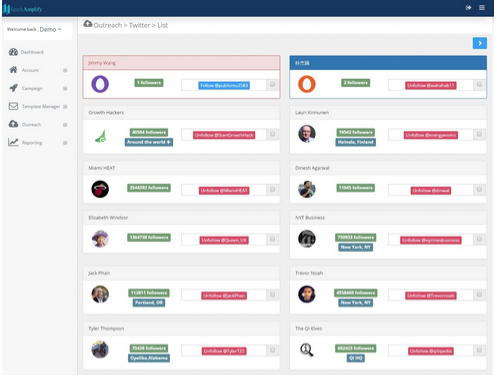497x383 pixels.
Task: Click the Account home icon
Action: [x=13, y=70]
